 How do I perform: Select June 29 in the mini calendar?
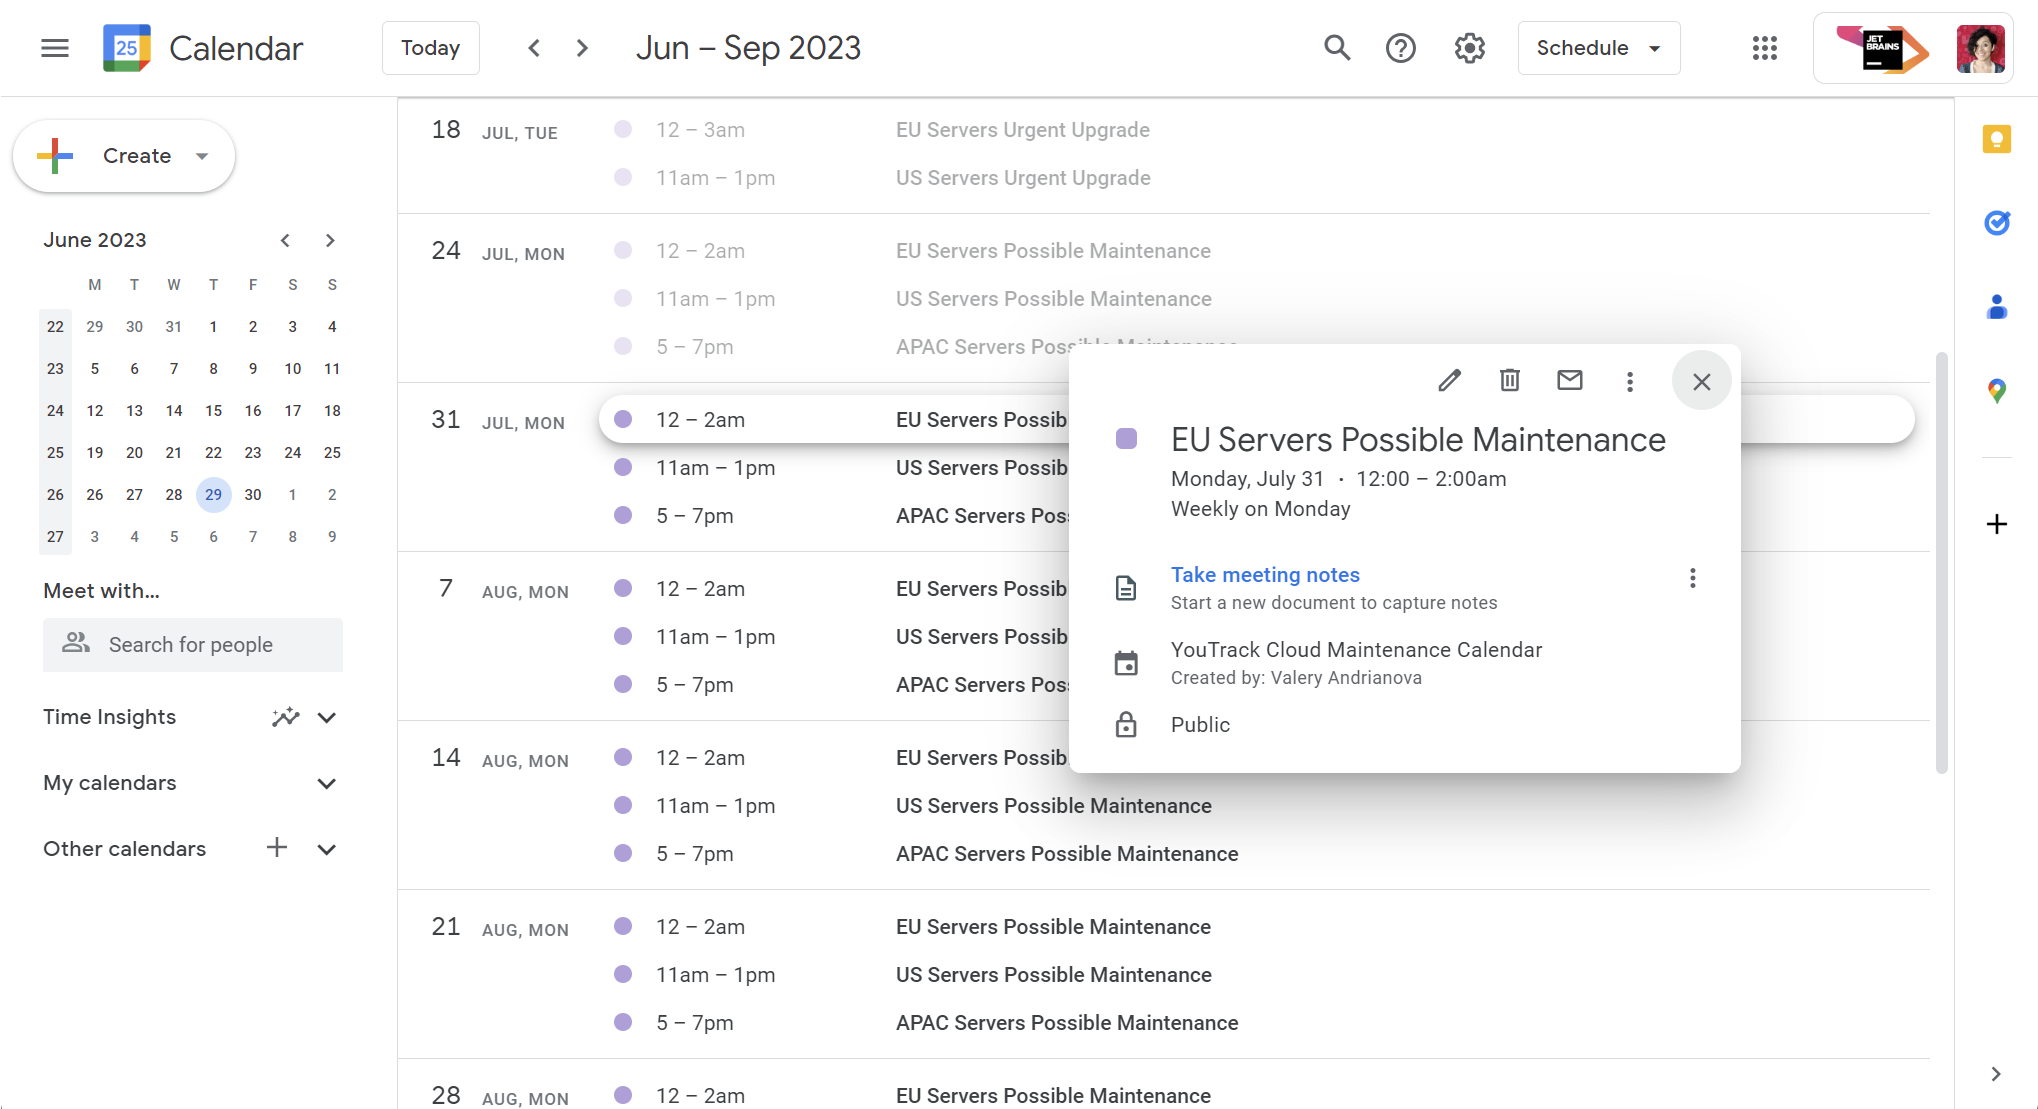pos(213,494)
